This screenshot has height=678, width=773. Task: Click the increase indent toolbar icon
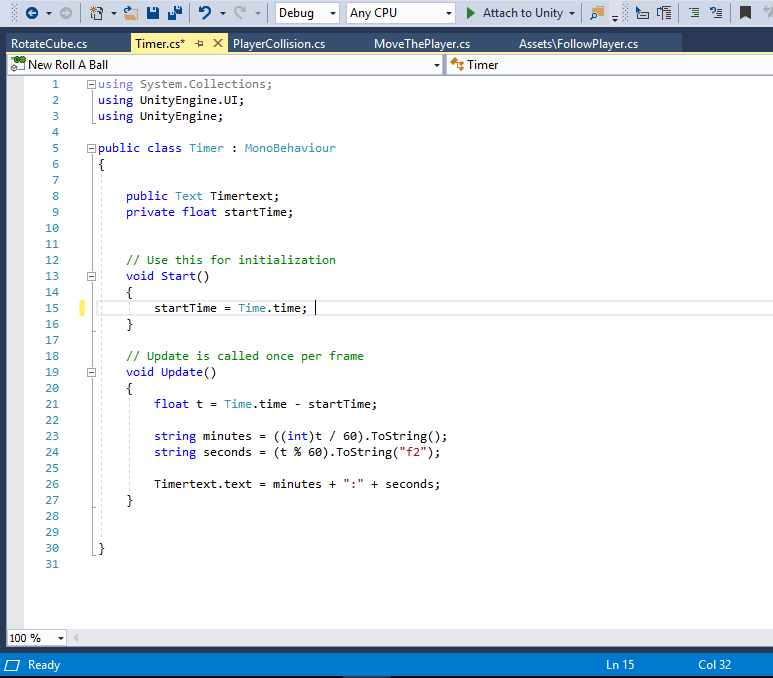(x=665, y=13)
